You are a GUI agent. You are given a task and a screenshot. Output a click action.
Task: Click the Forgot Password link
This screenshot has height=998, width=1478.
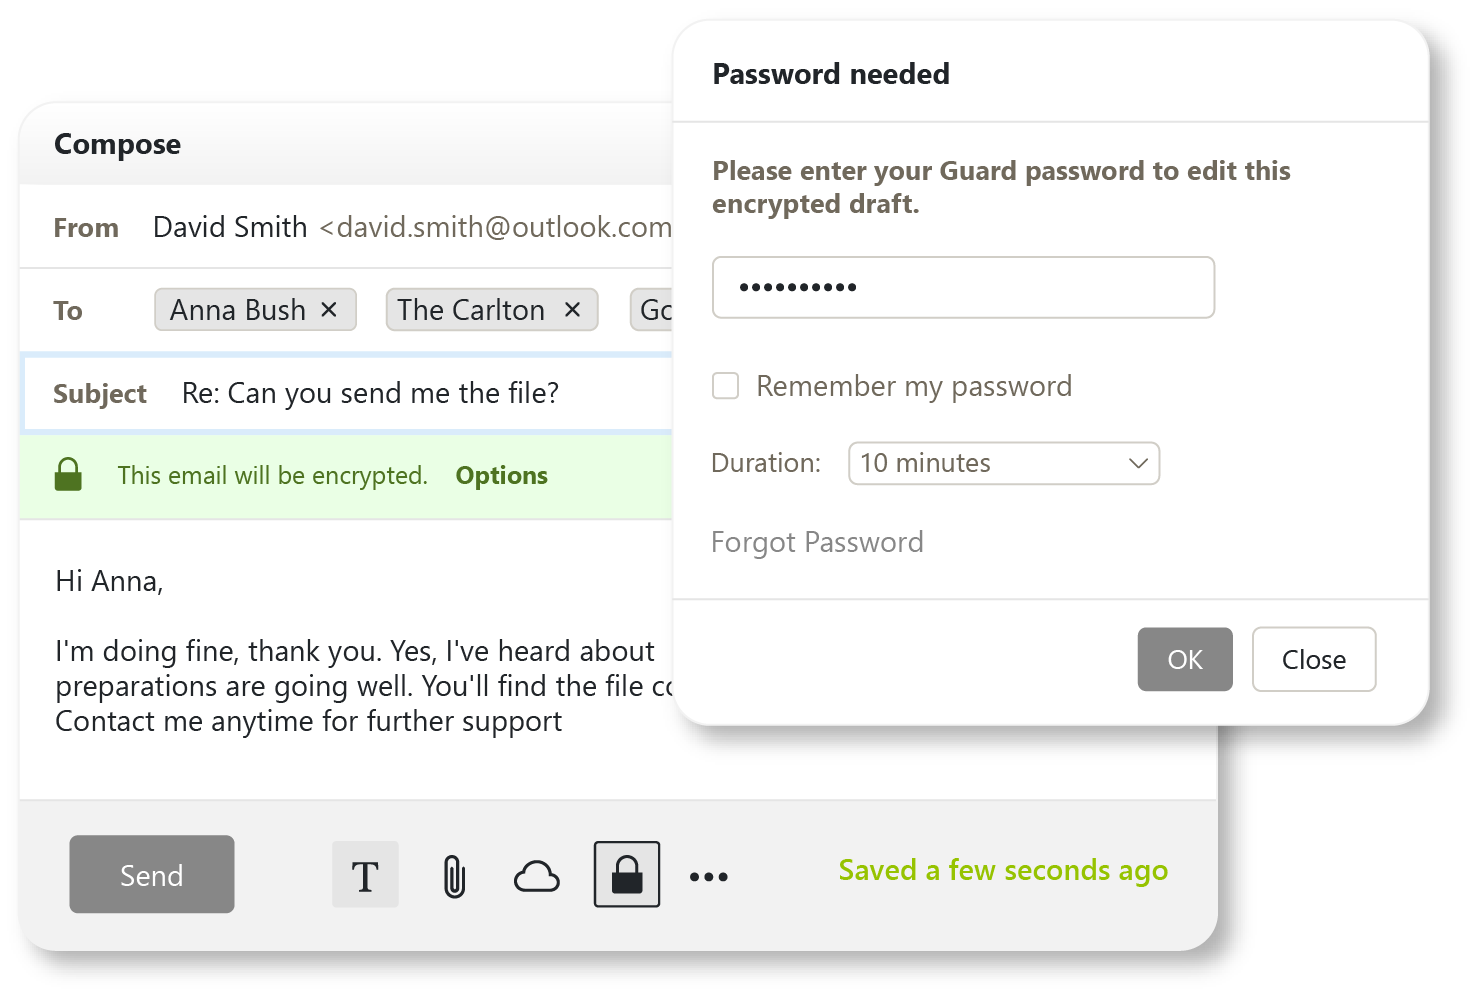coord(817,542)
